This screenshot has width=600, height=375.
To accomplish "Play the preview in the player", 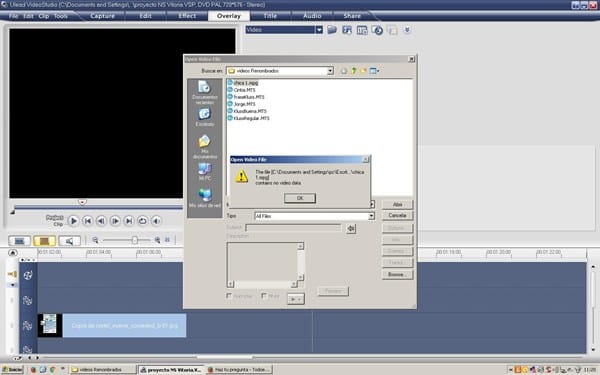I will (x=73, y=221).
